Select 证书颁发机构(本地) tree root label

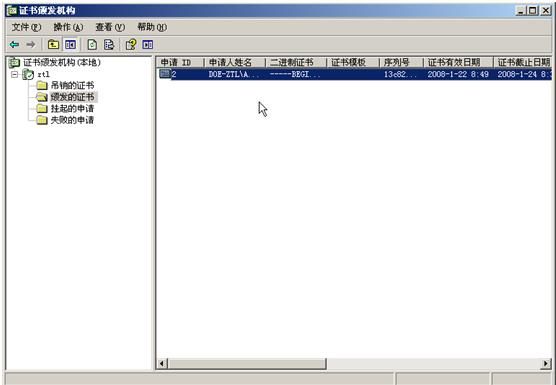point(62,63)
